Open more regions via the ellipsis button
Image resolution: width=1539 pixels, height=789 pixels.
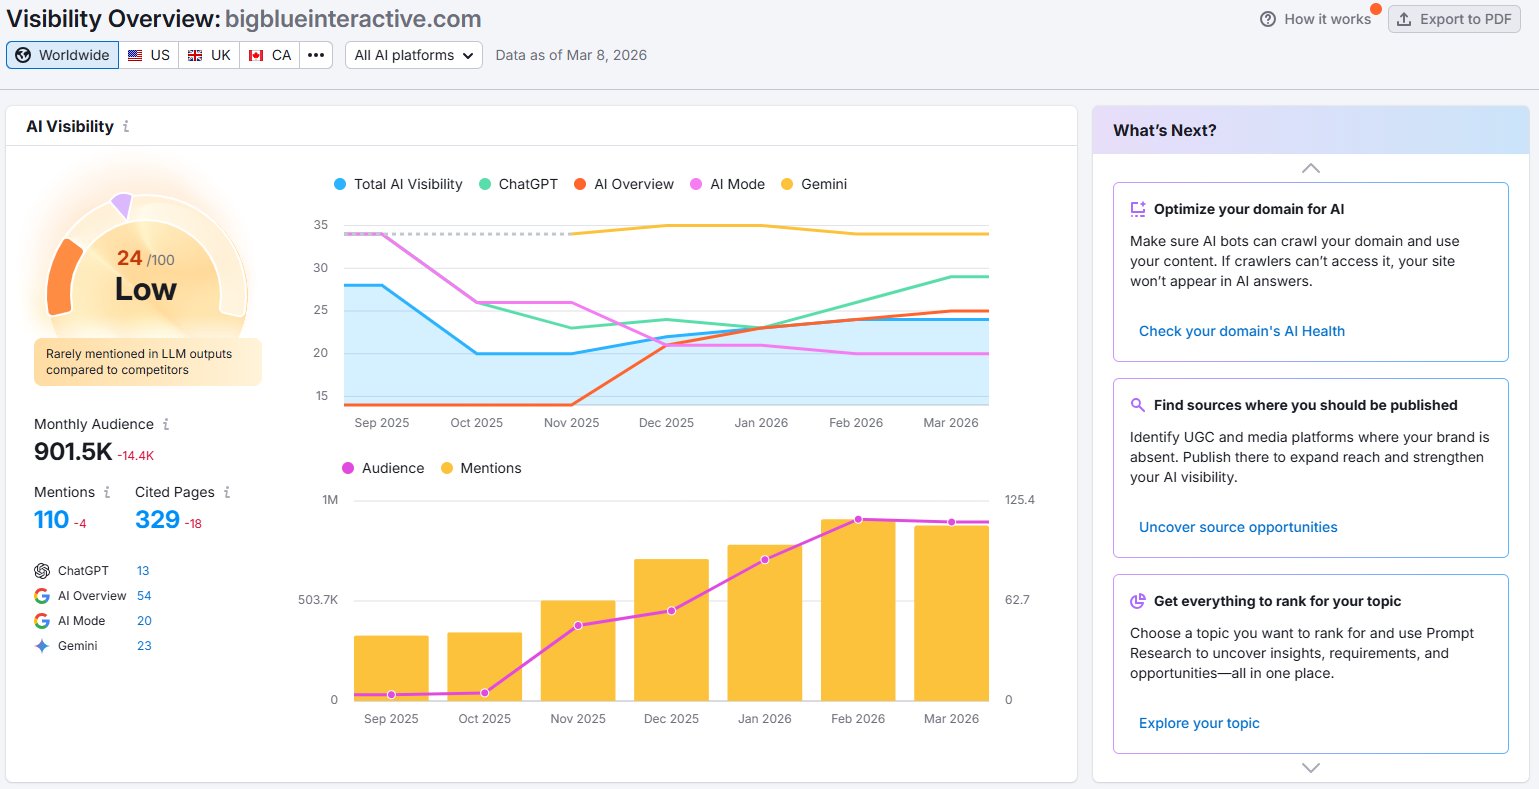point(316,55)
